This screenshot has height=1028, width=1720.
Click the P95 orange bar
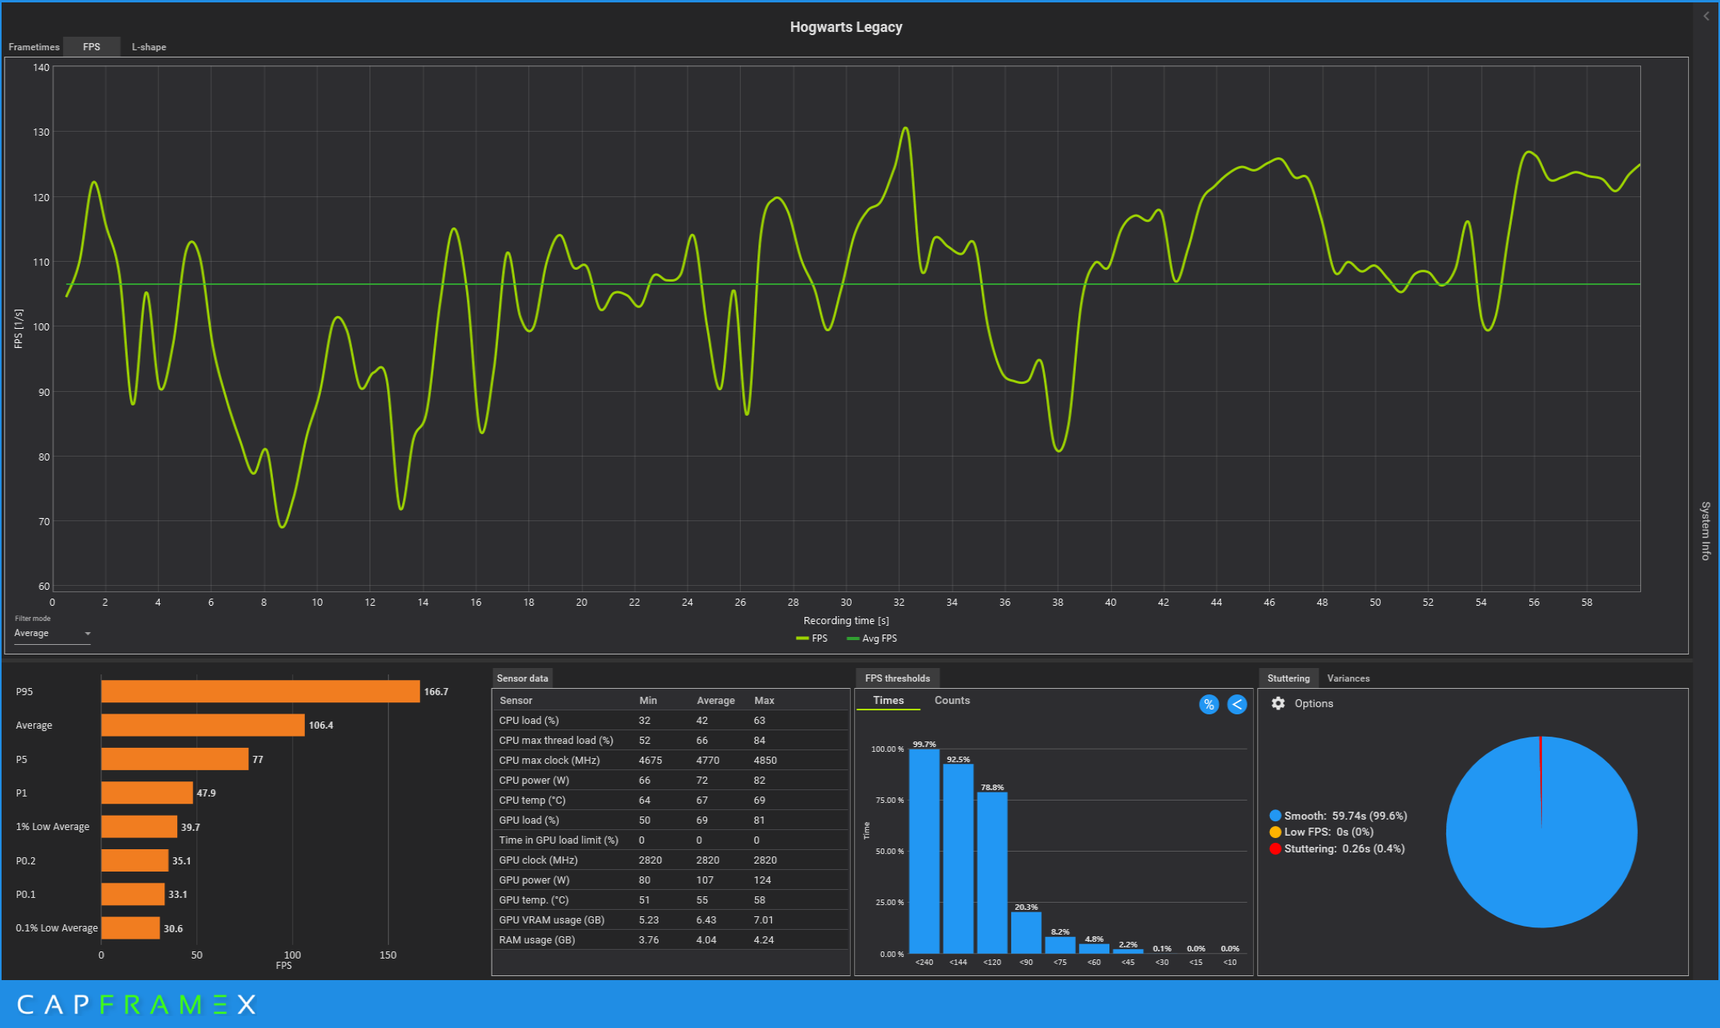[260, 691]
